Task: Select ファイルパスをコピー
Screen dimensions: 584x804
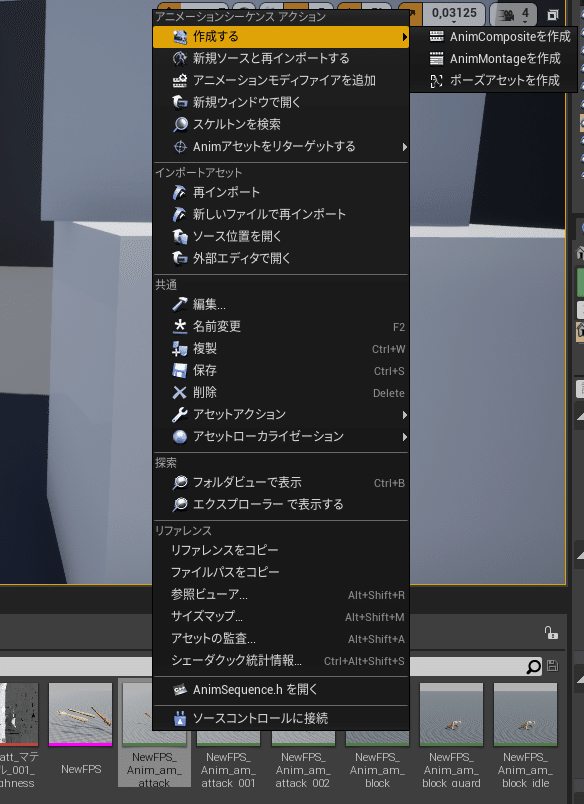Action: [280, 572]
